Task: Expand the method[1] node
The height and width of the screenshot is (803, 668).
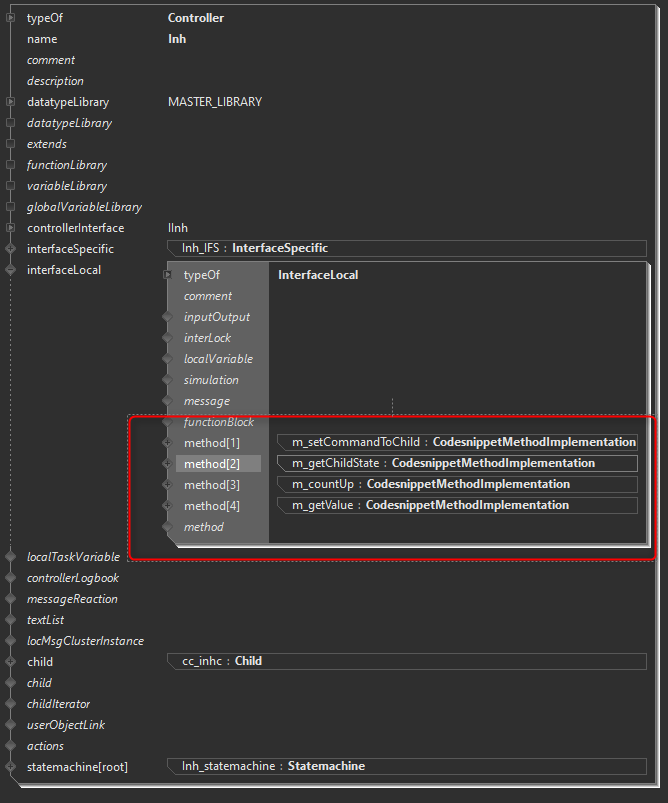Action: pos(167,443)
